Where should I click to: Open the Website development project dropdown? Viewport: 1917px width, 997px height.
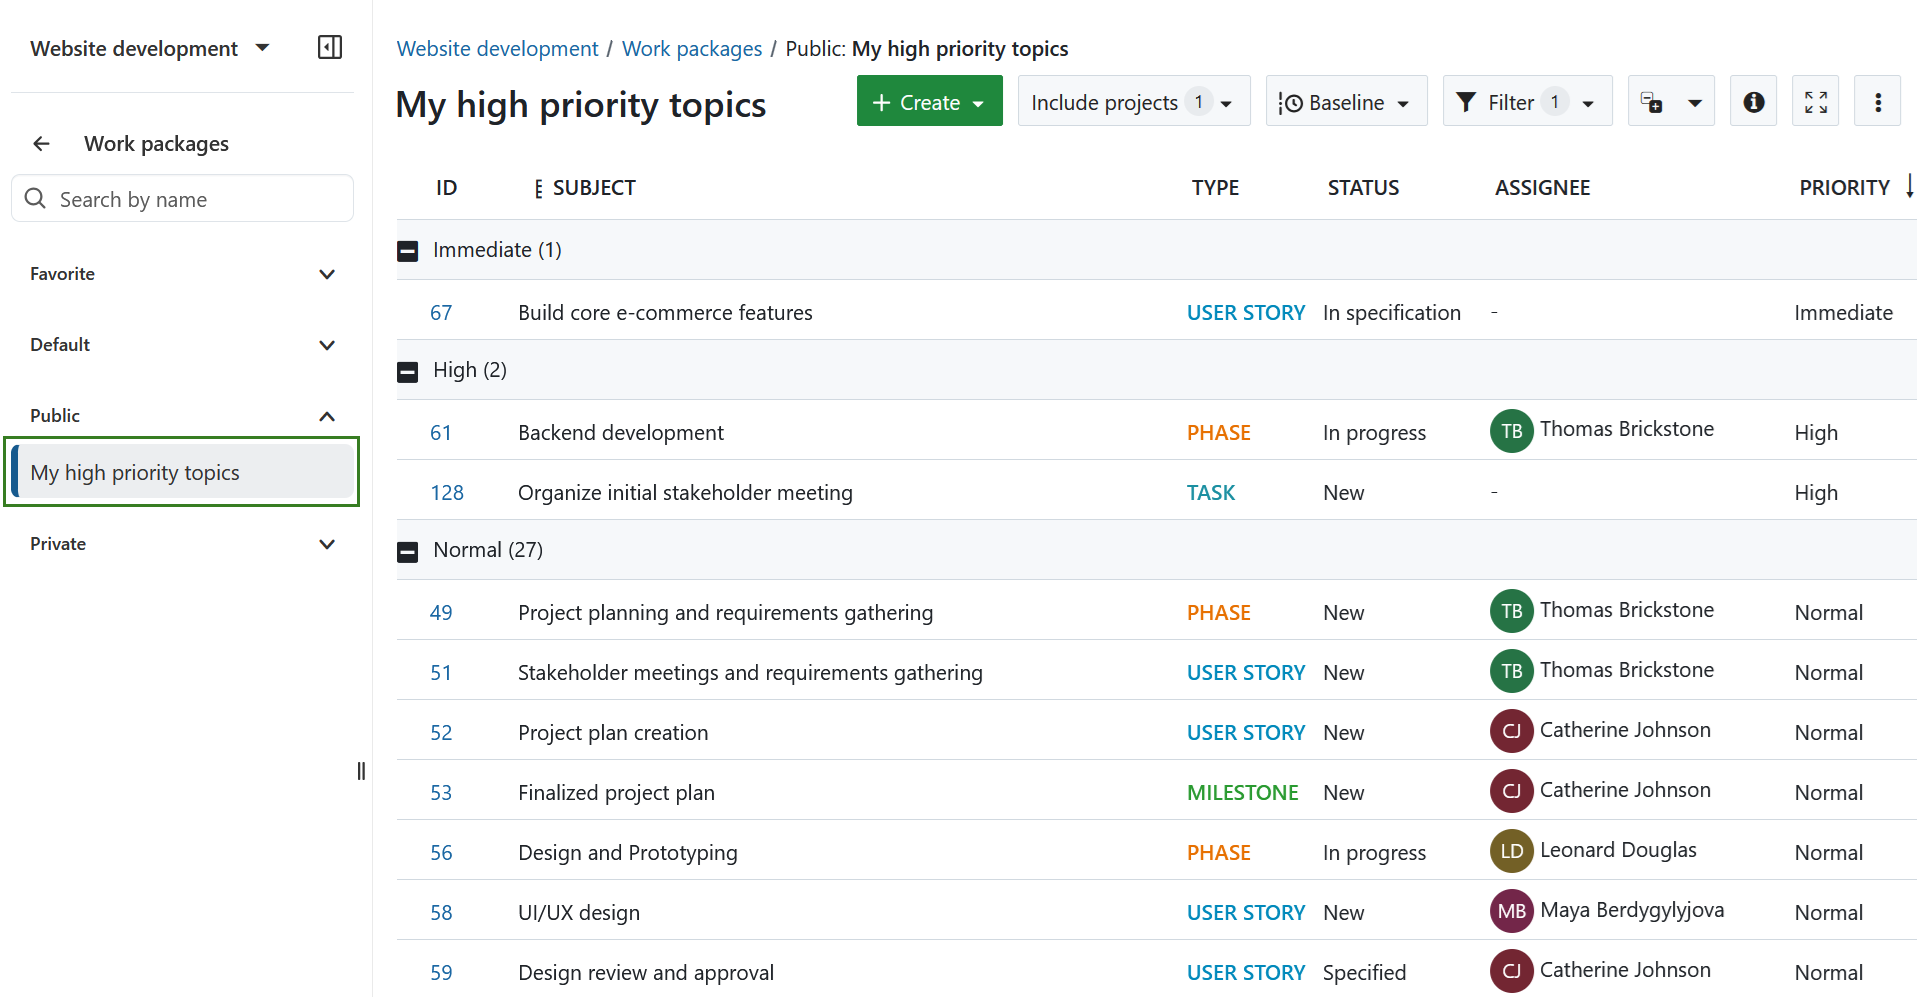point(262,47)
